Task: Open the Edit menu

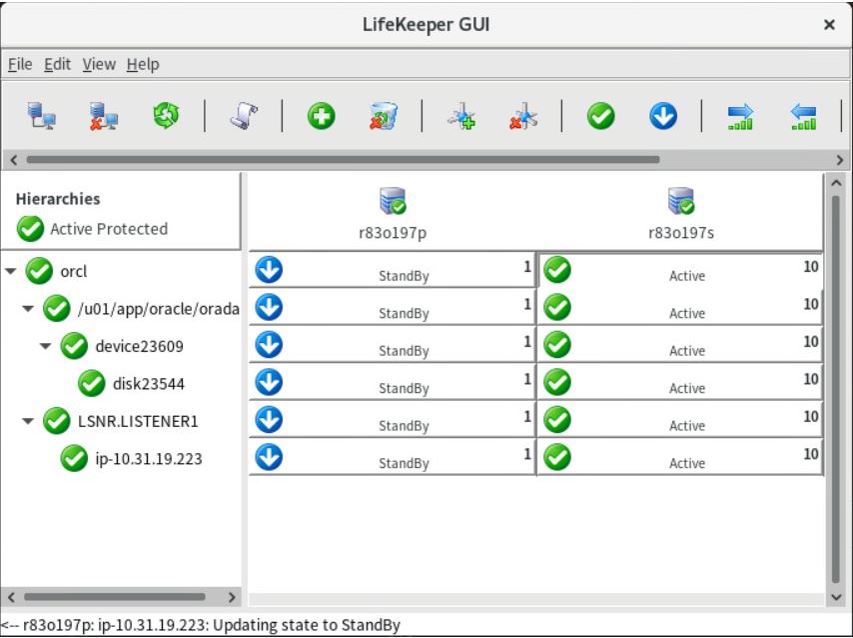Action: 57,64
